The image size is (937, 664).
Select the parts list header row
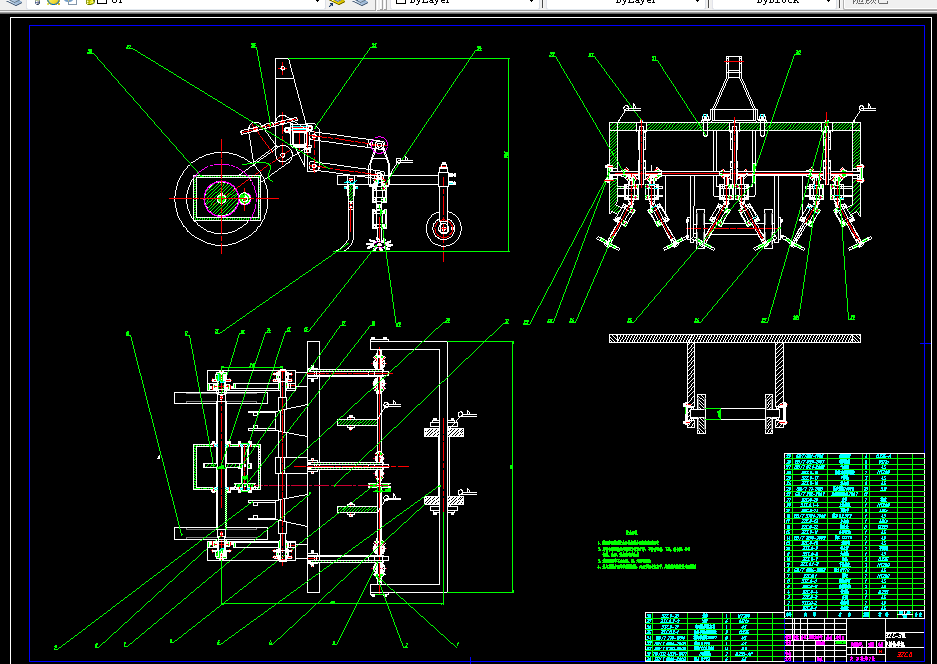(854, 614)
